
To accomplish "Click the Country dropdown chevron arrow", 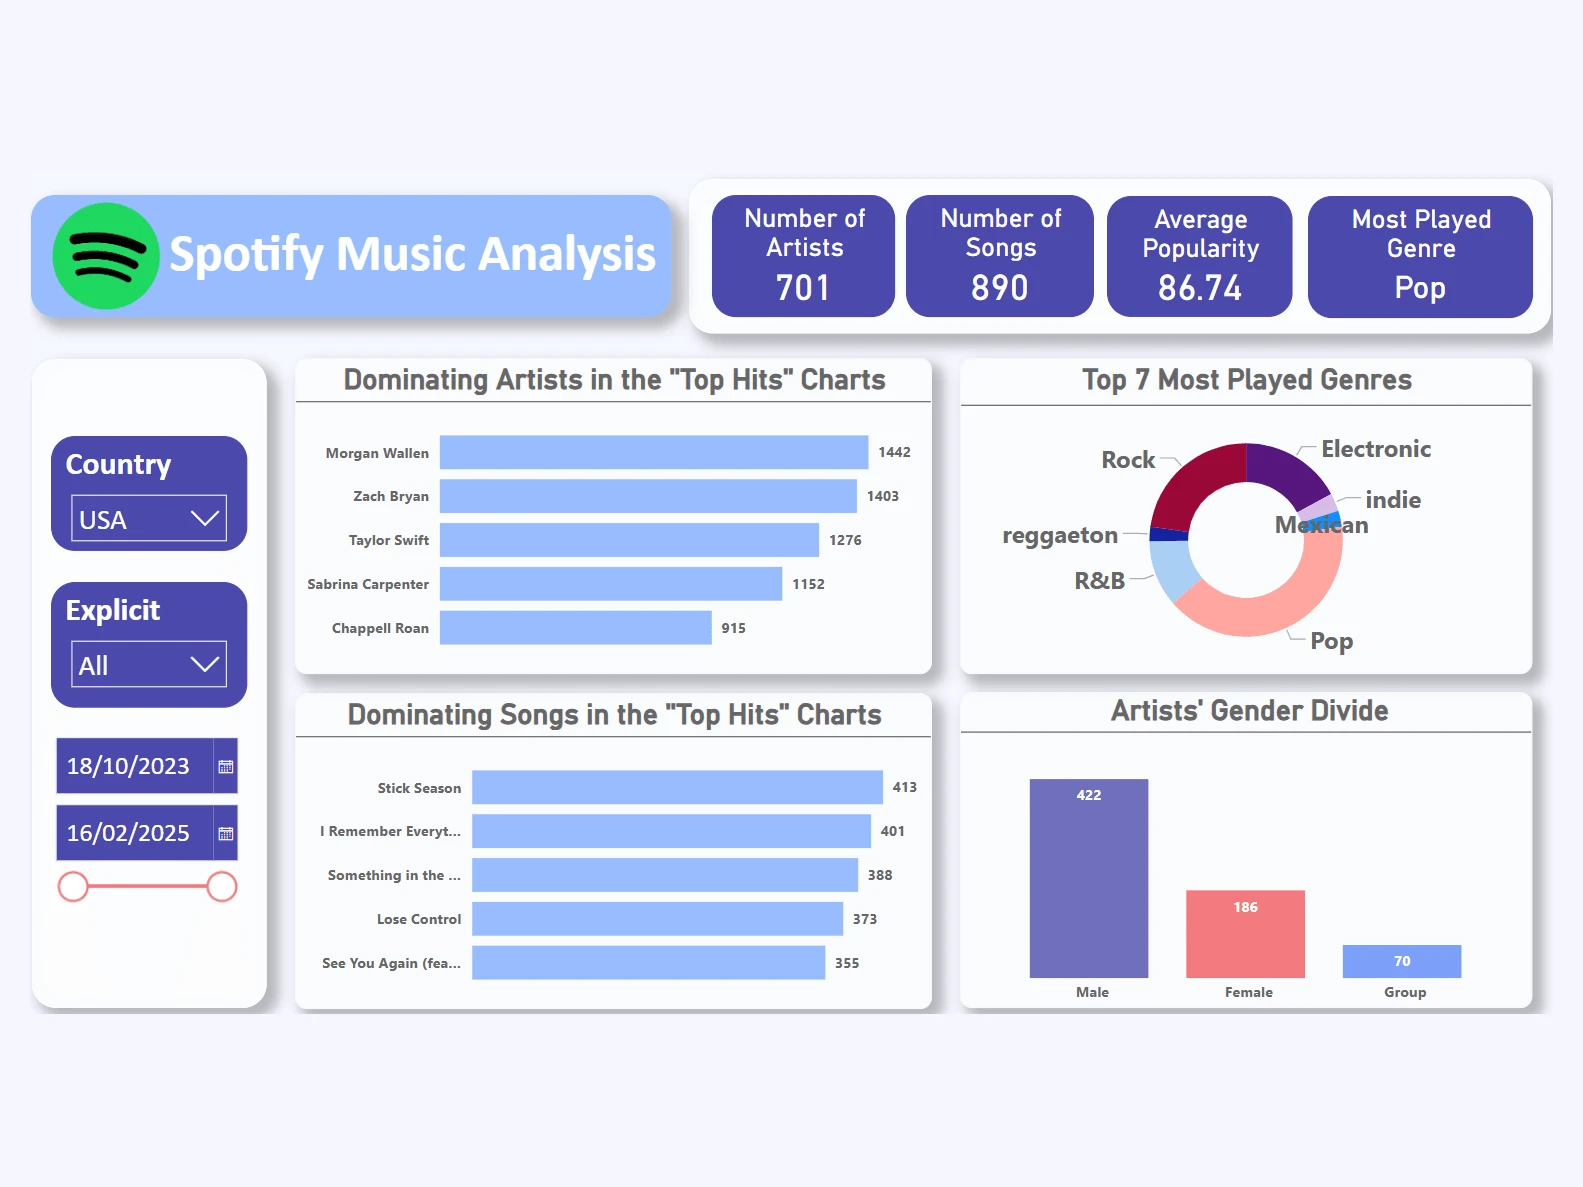I will coord(205,518).
